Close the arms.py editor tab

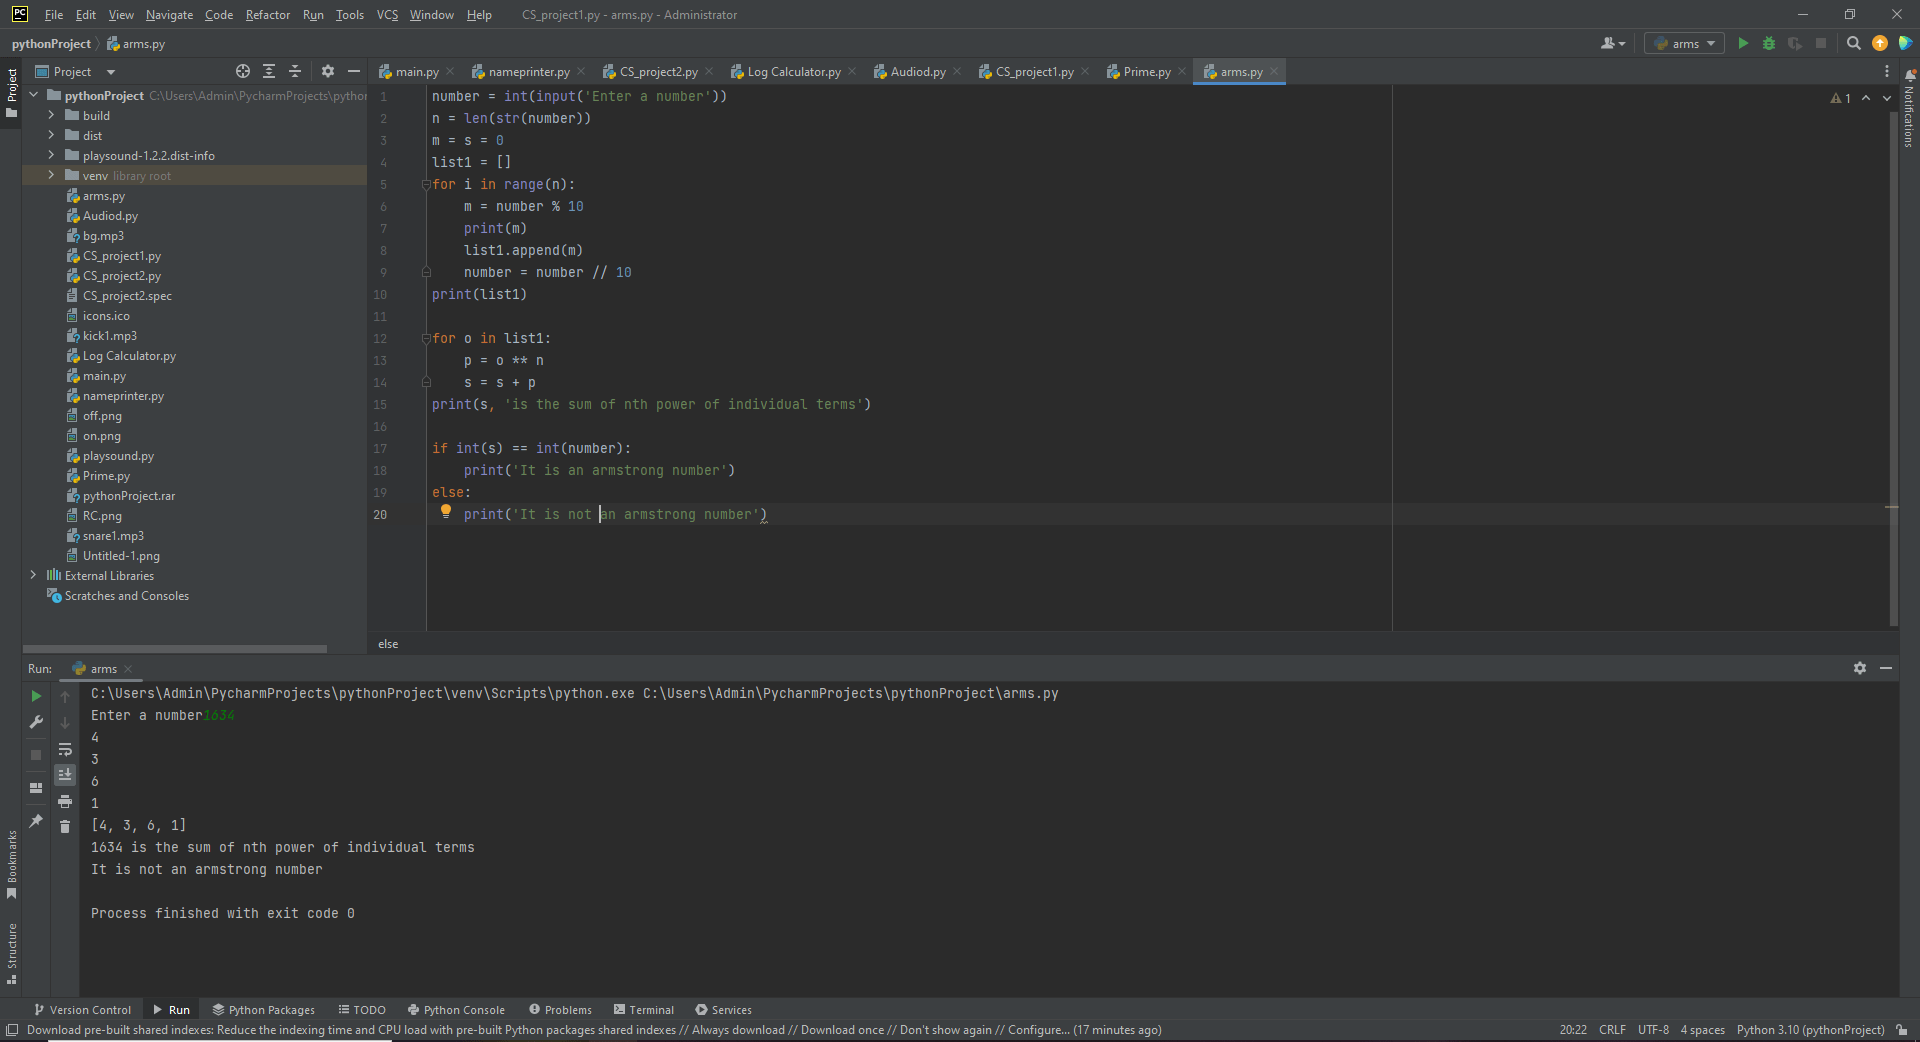[1274, 72]
